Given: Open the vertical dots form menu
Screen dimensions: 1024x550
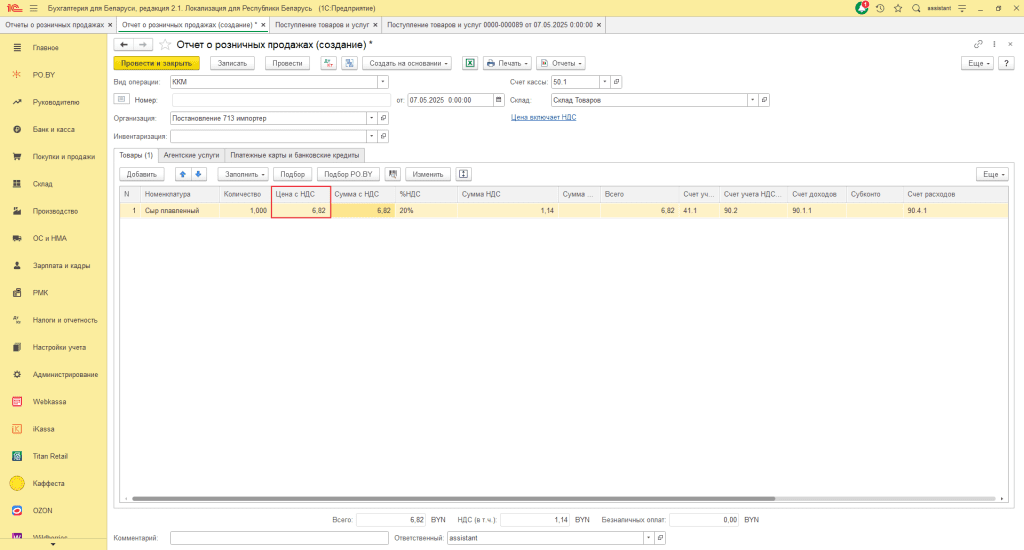Looking at the screenshot, I should (x=994, y=44).
